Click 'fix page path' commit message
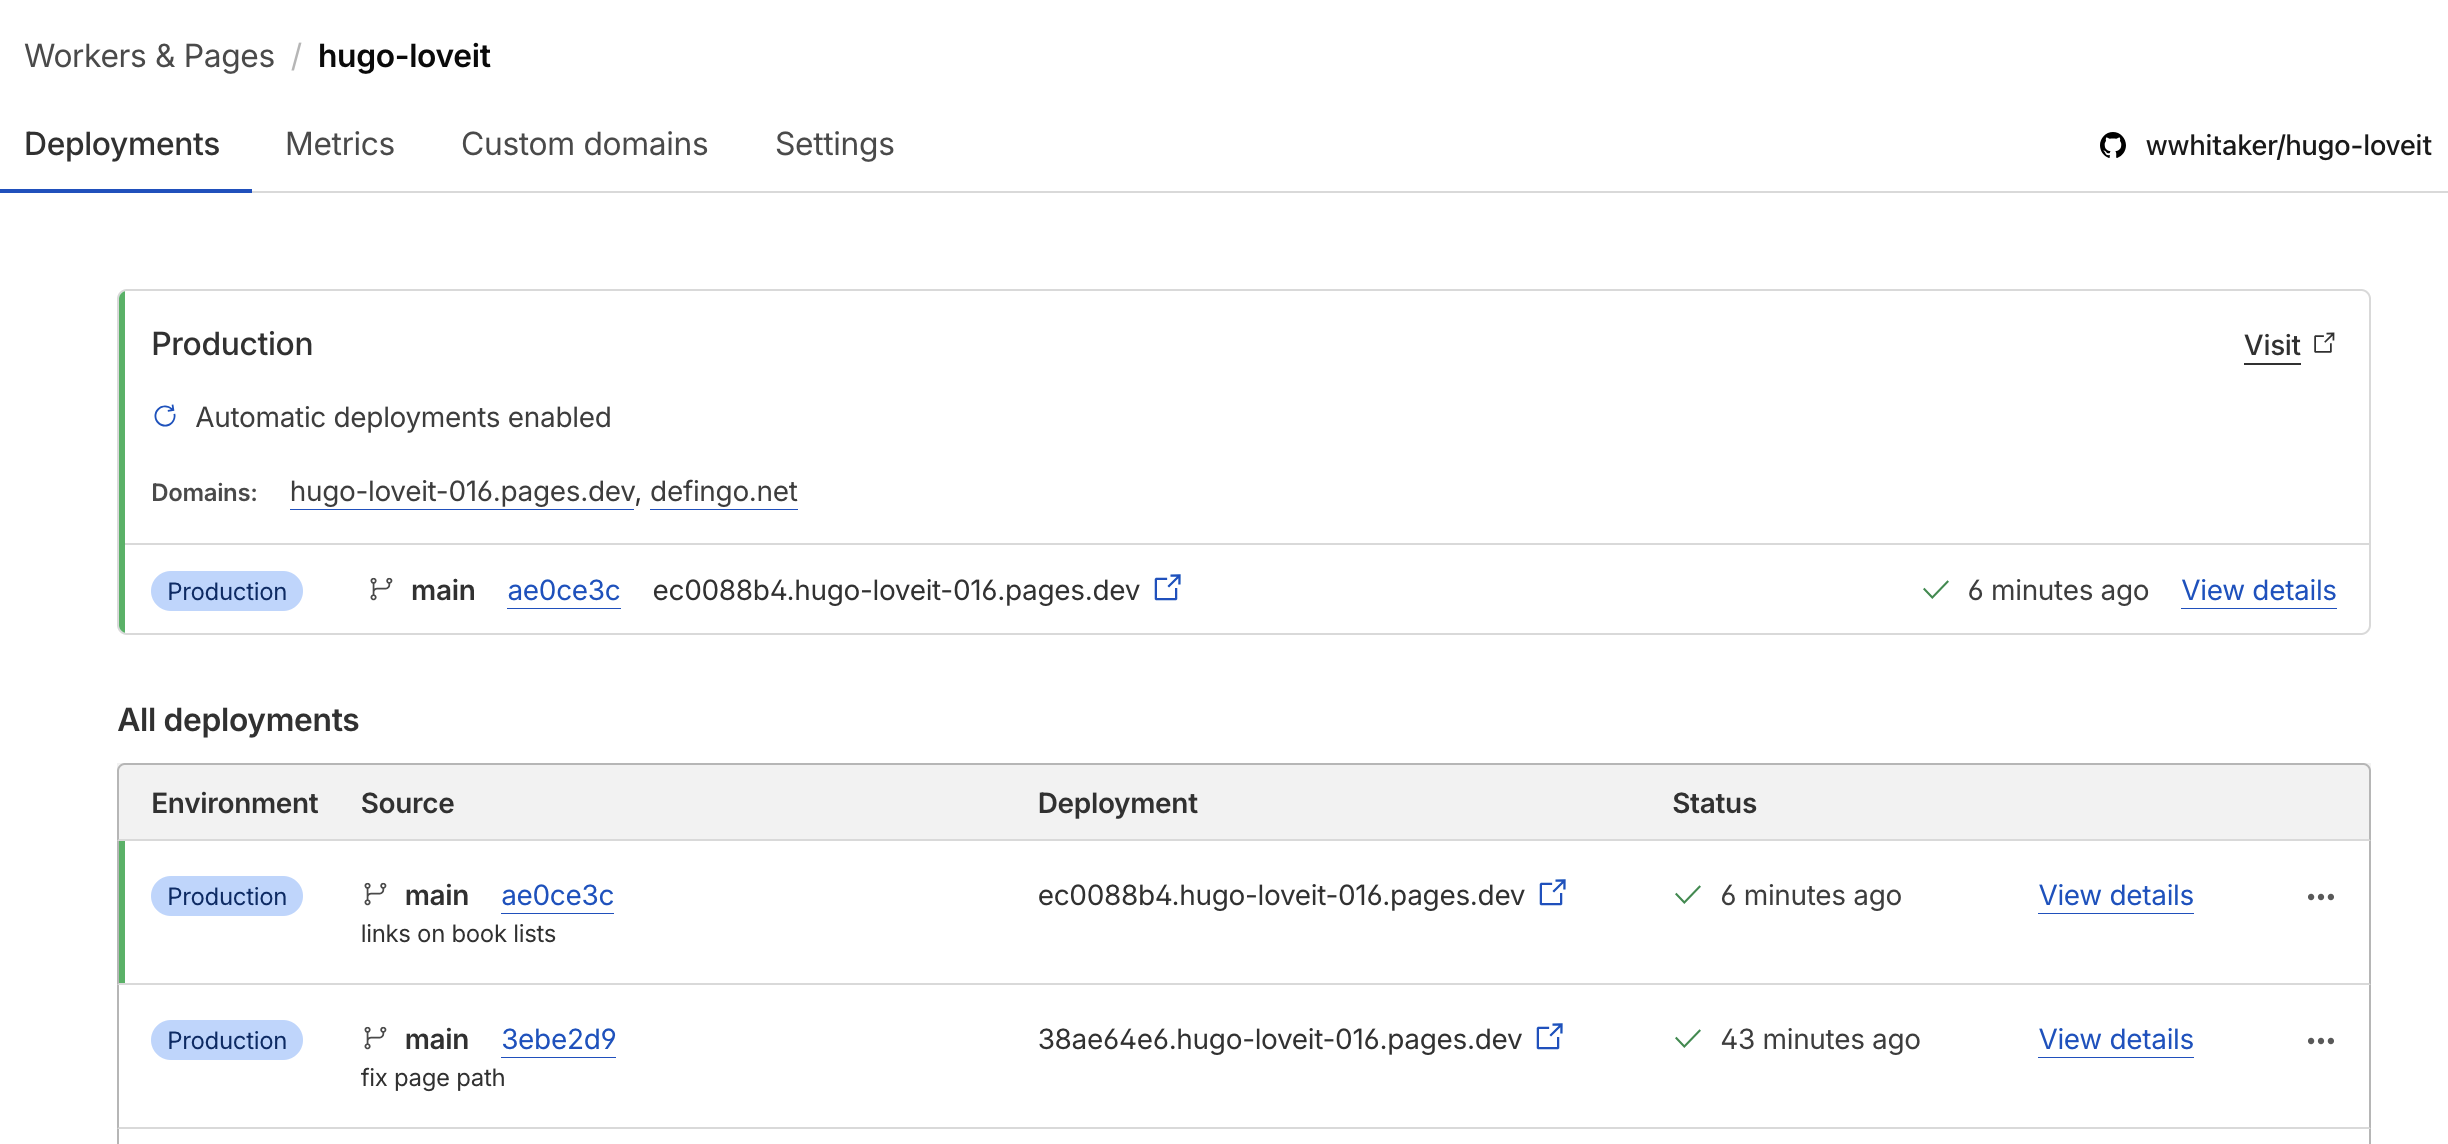Viewport: 2448px width, 1144px height. click(x=433, y=1078)
